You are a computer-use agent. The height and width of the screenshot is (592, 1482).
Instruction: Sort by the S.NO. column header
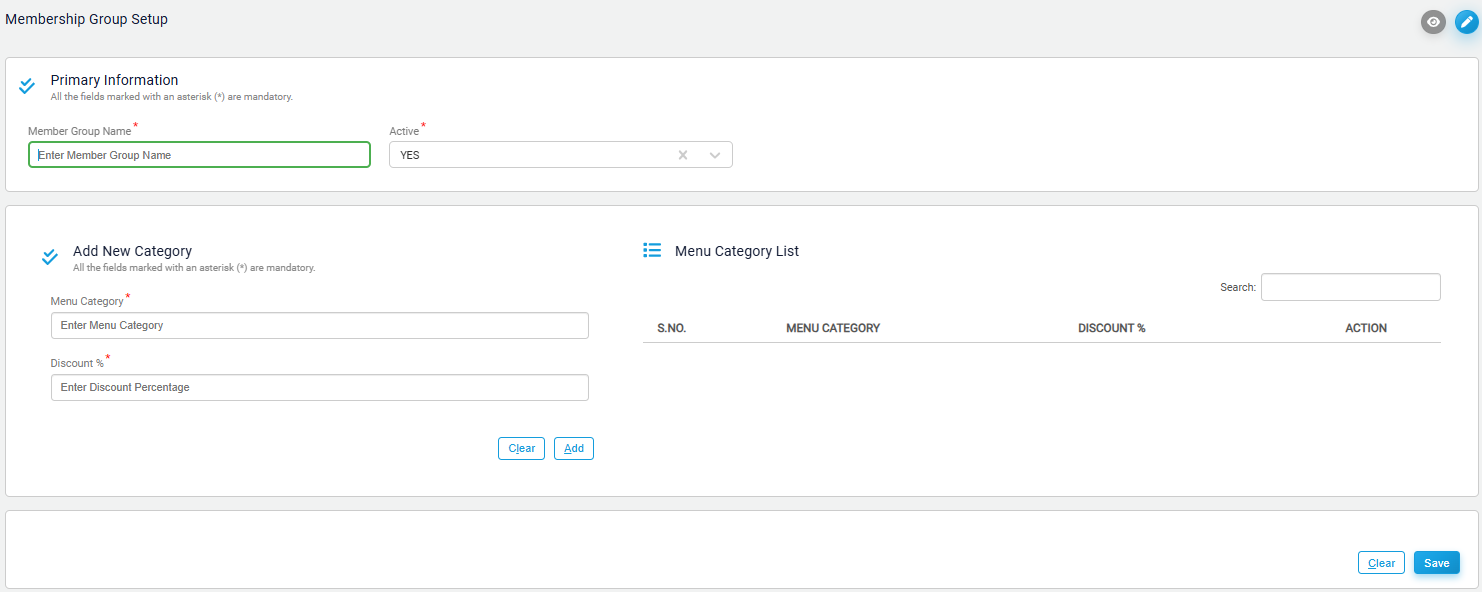point(672,328)
